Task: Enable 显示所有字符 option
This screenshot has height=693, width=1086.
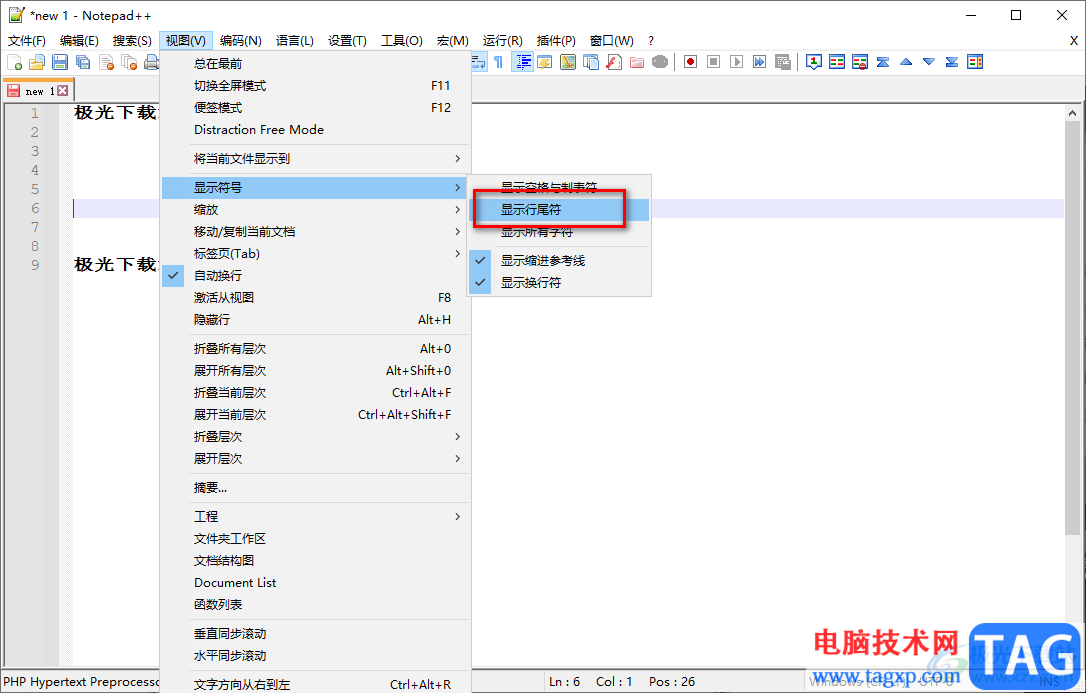Action: pos(559,232)
